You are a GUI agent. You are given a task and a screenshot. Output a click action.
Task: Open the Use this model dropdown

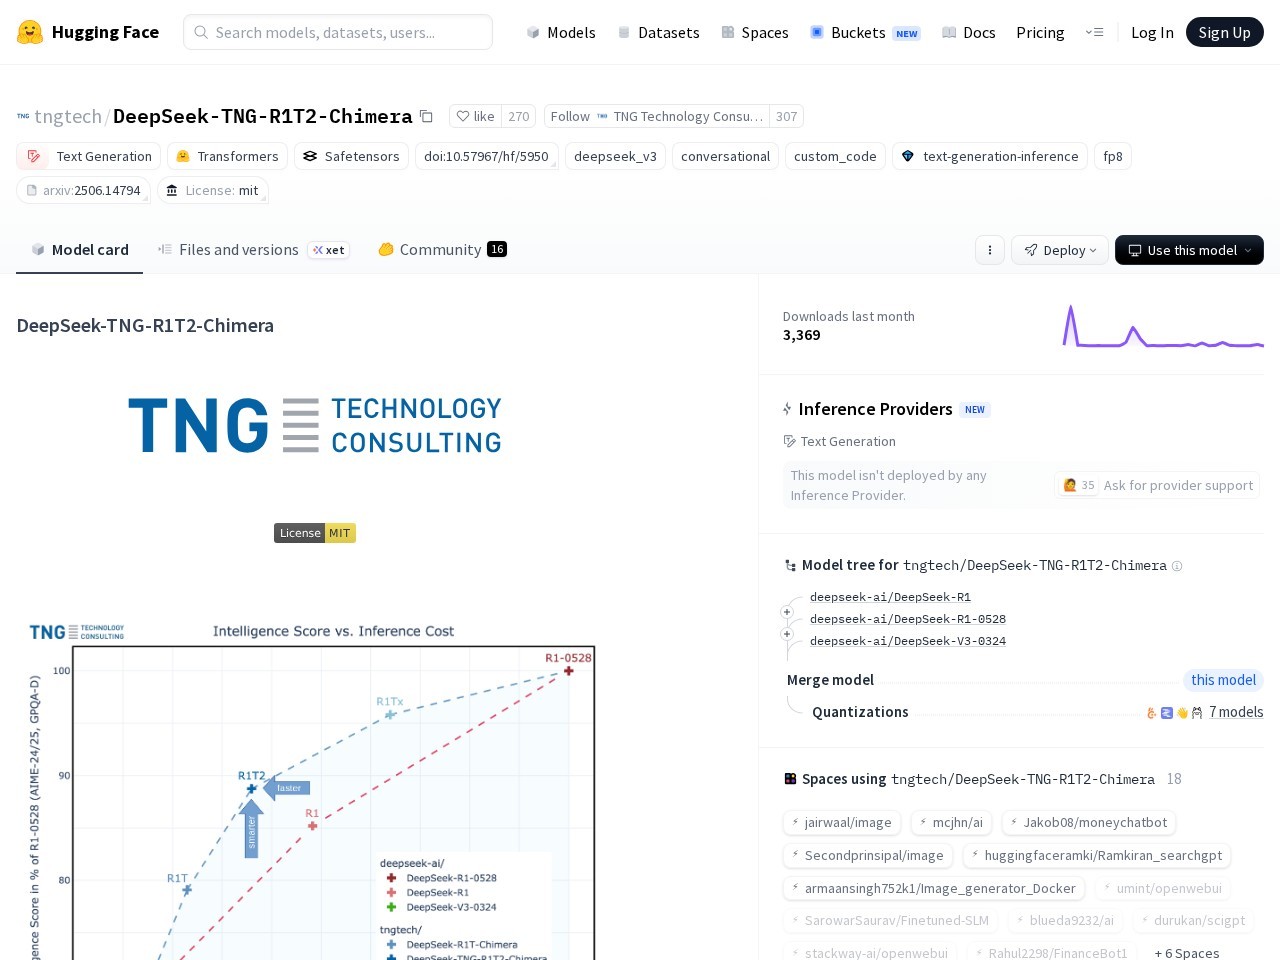pos(1189,250)
